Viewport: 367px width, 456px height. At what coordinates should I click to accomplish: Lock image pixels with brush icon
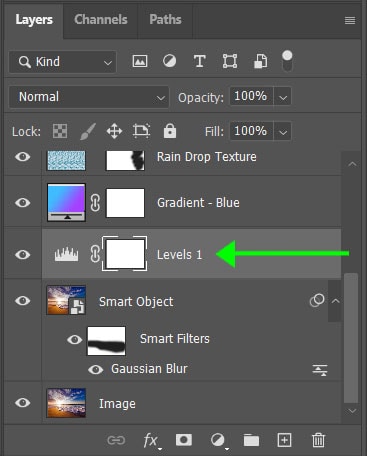pyautogui.click(x=88, y=131)
